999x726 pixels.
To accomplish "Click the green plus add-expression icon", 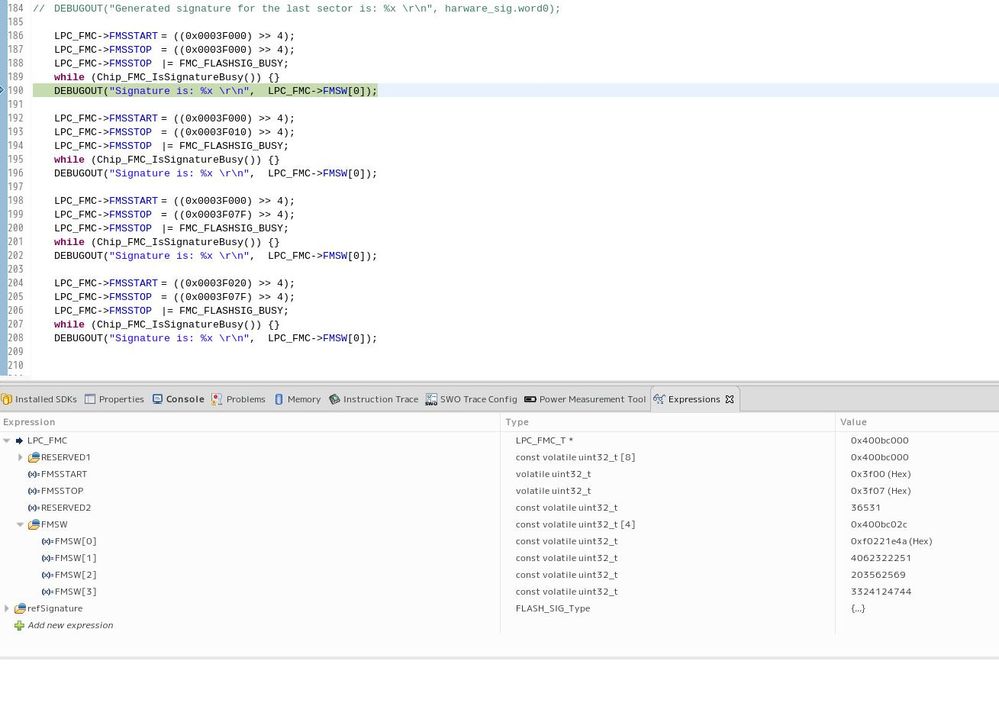I will (19, 625).
